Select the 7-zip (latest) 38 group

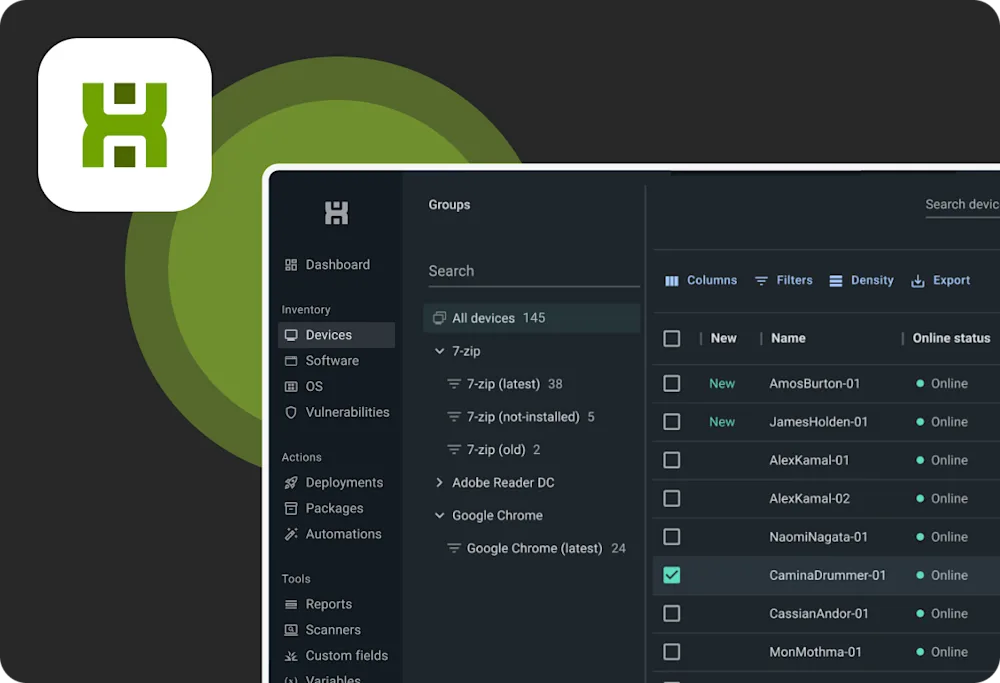click(532, 384)
